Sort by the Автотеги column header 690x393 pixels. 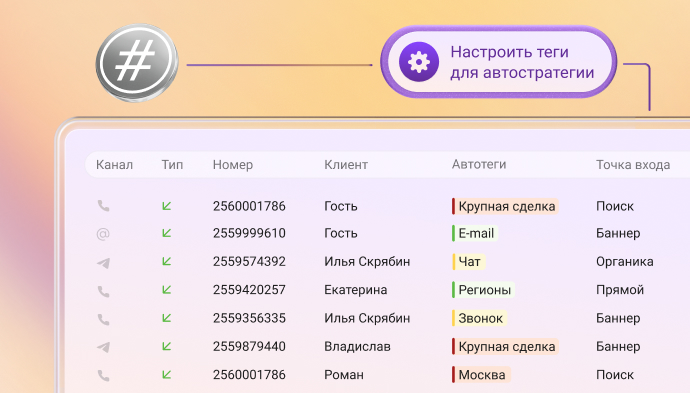click(479, 164)
